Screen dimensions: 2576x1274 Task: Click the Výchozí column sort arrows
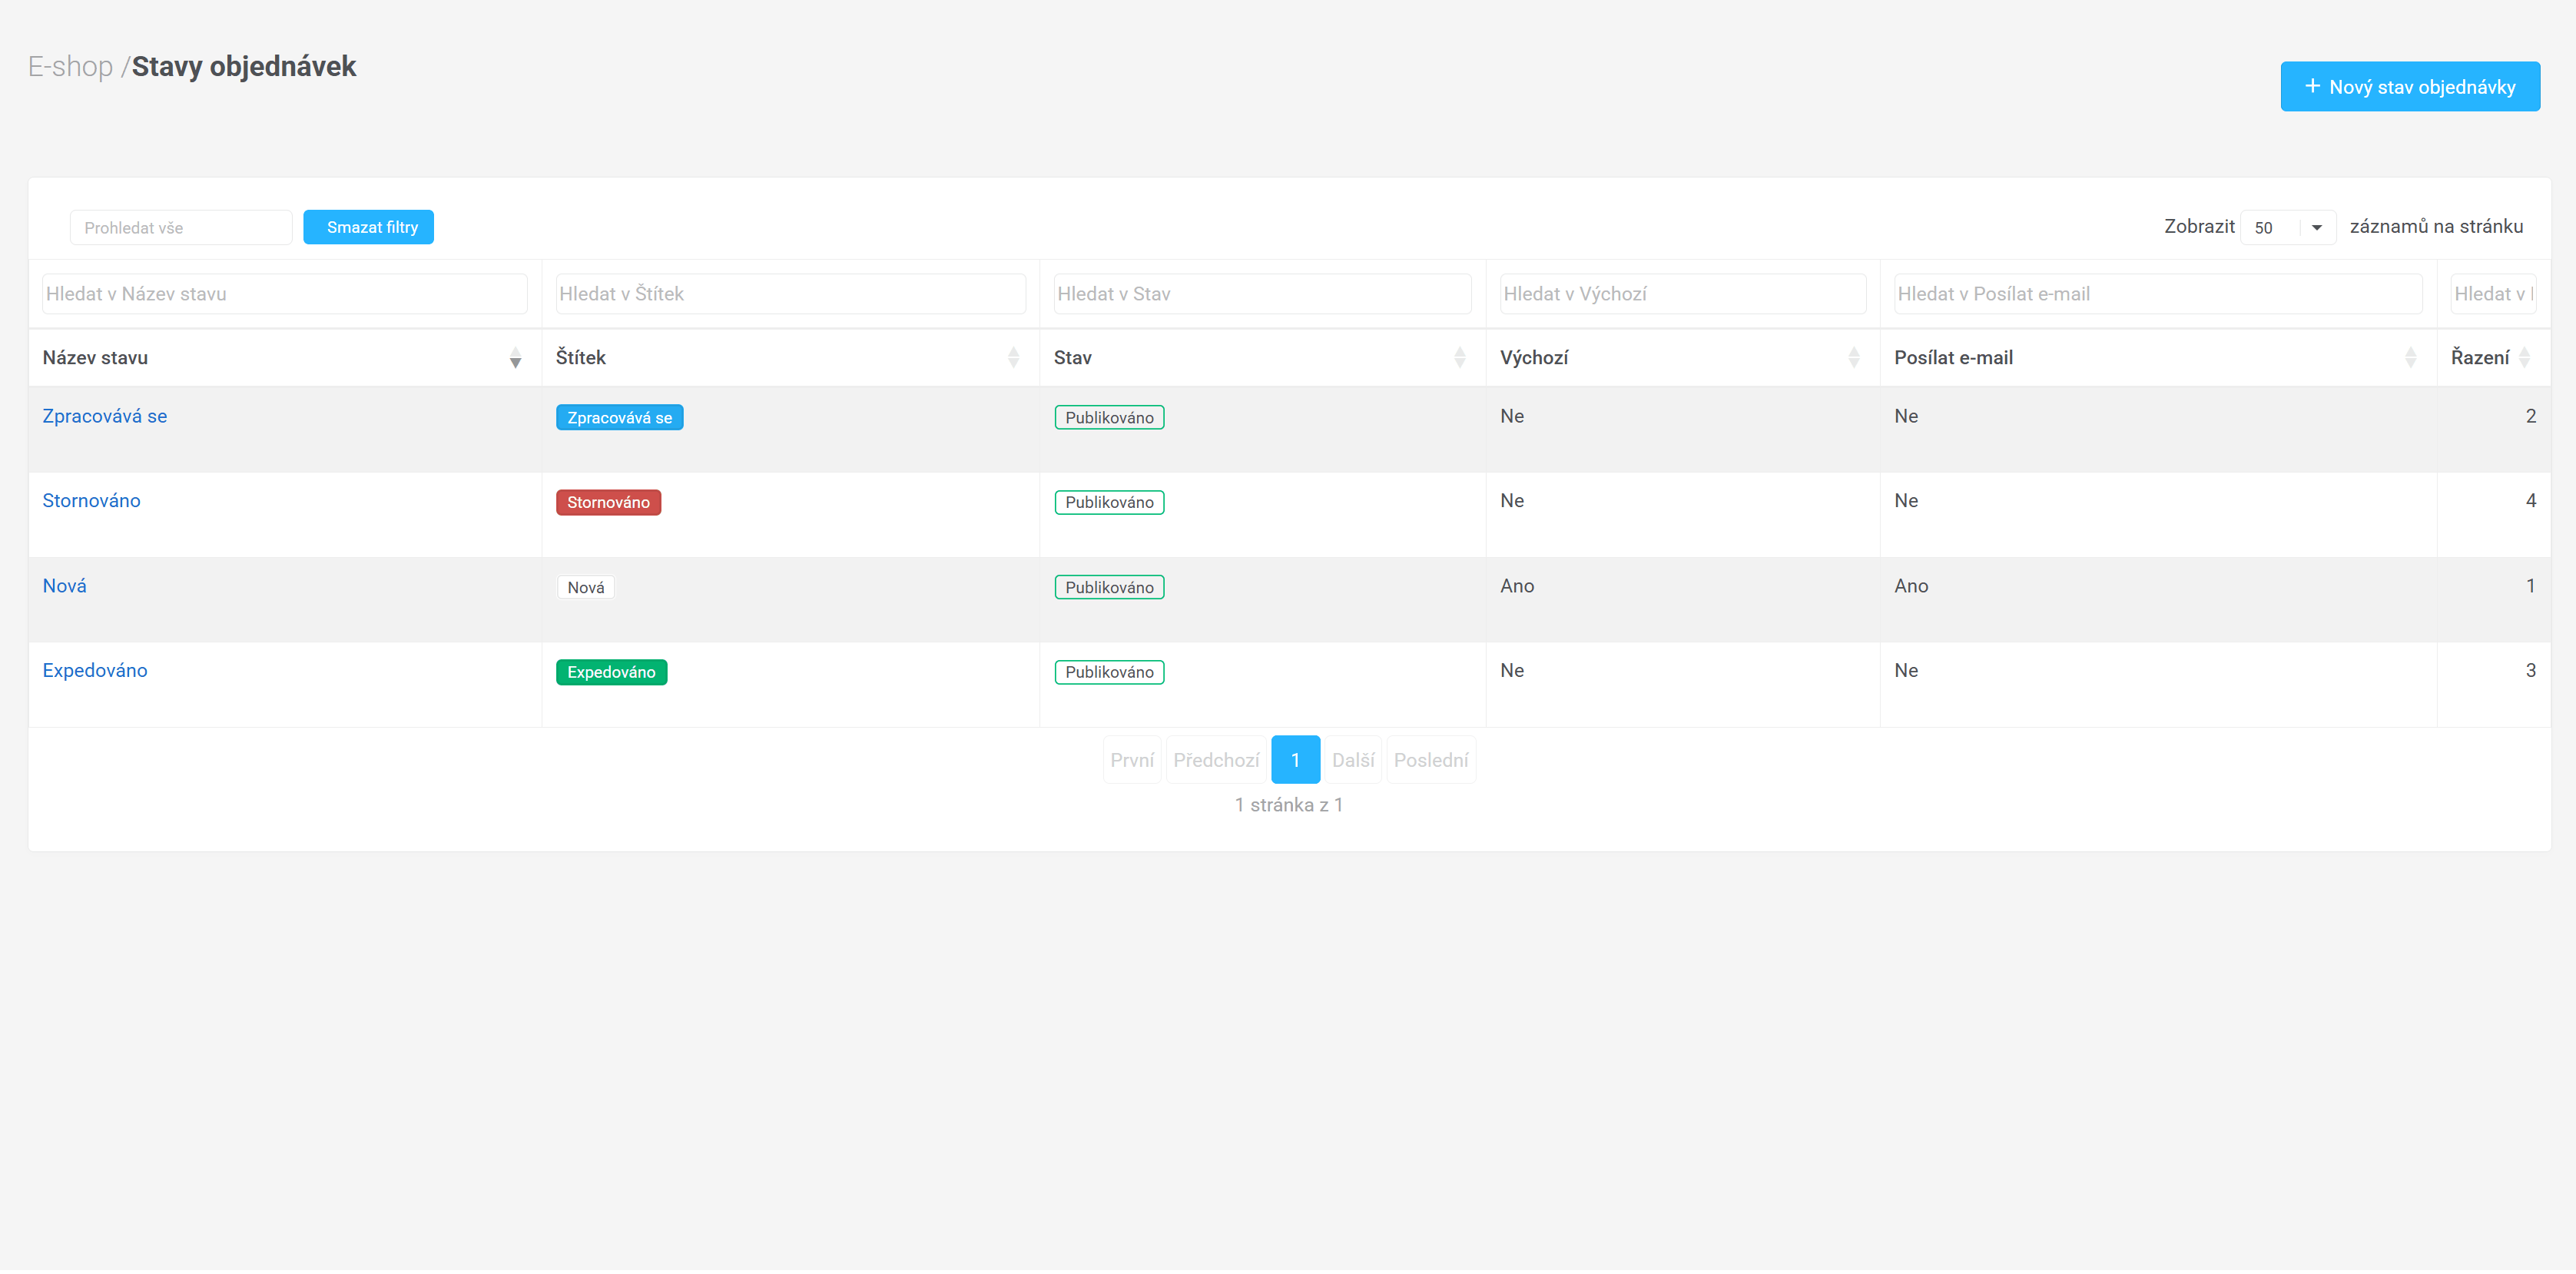(1853, 358)
